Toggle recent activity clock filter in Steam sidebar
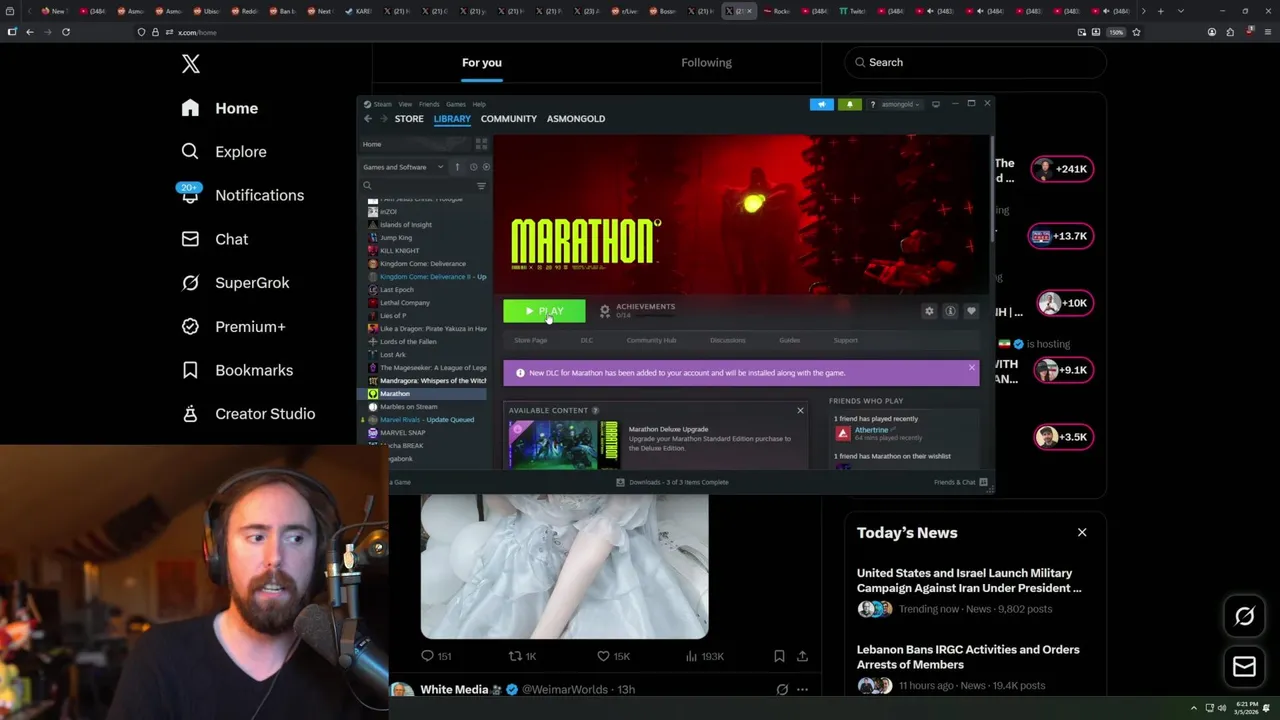Screen dimensions: 1280x720 click(x=474, y=167)
